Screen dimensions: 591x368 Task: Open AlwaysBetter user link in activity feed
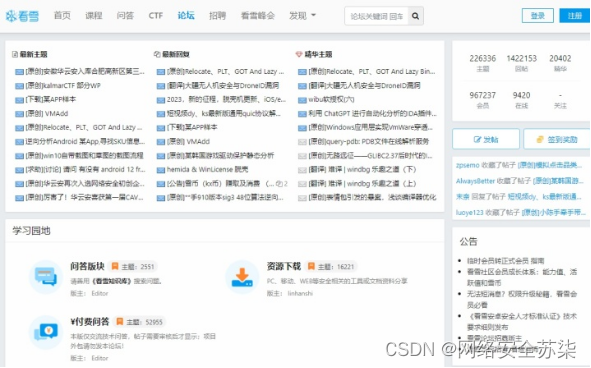click(475, 181)
